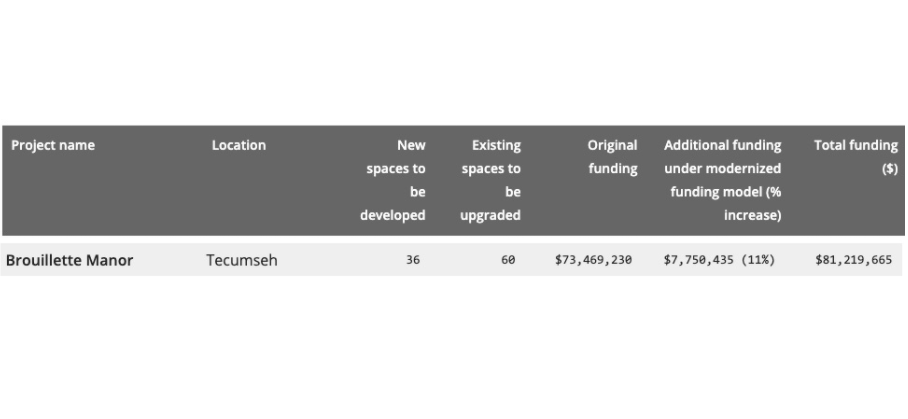Select the $81,219,665 total funding amount
The width and height of the screenshot is (908, 419).
coord(853,261)
